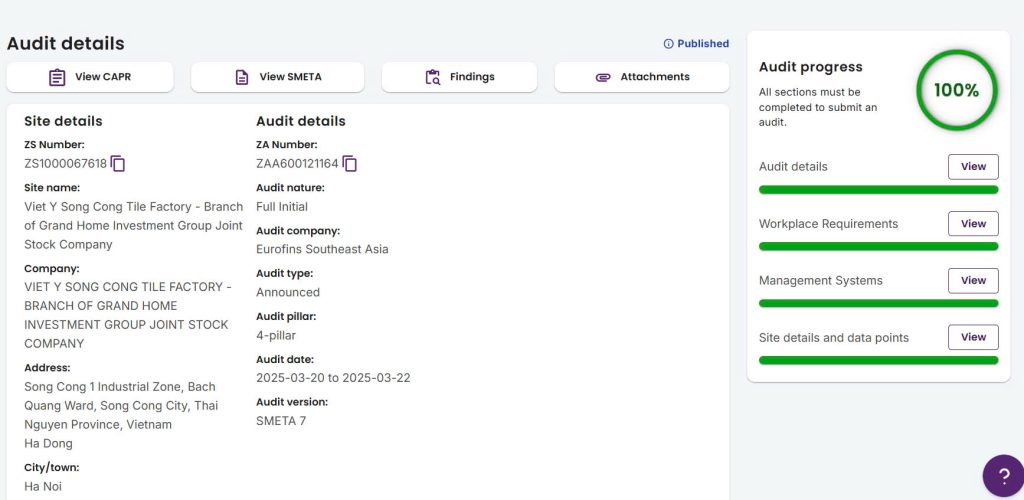
Task: View the Workplace Requirements section
Action: tap(973, 223)
